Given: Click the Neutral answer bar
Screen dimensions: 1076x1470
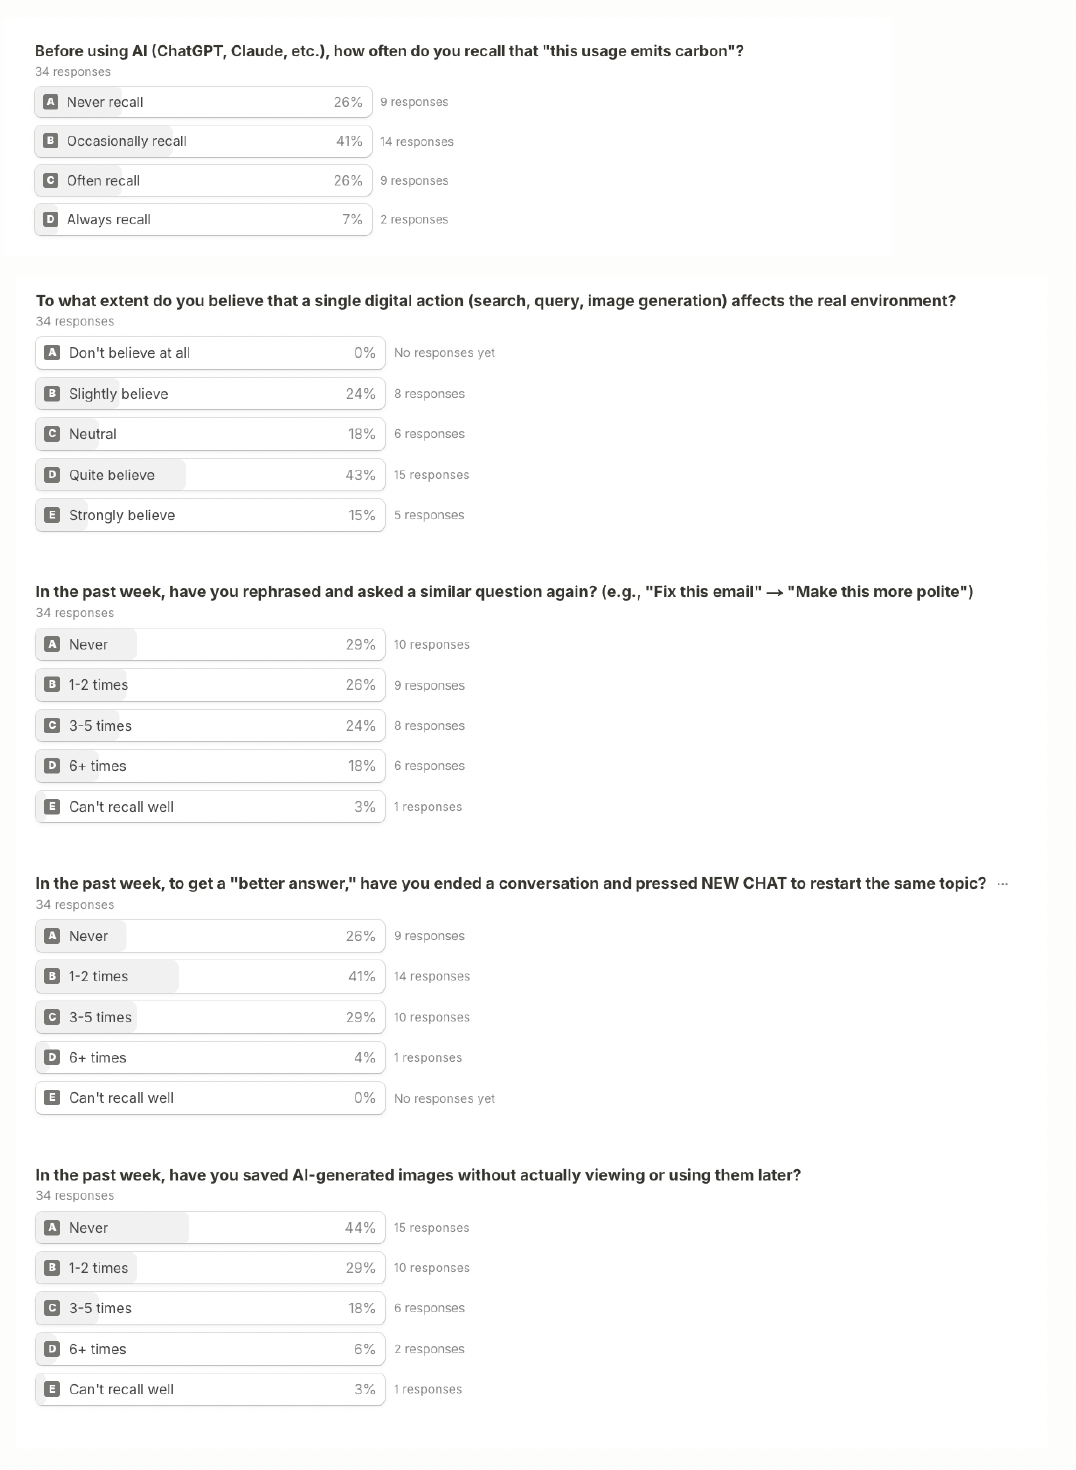Looking at the screenshot, I should click(x=210, y=434).
